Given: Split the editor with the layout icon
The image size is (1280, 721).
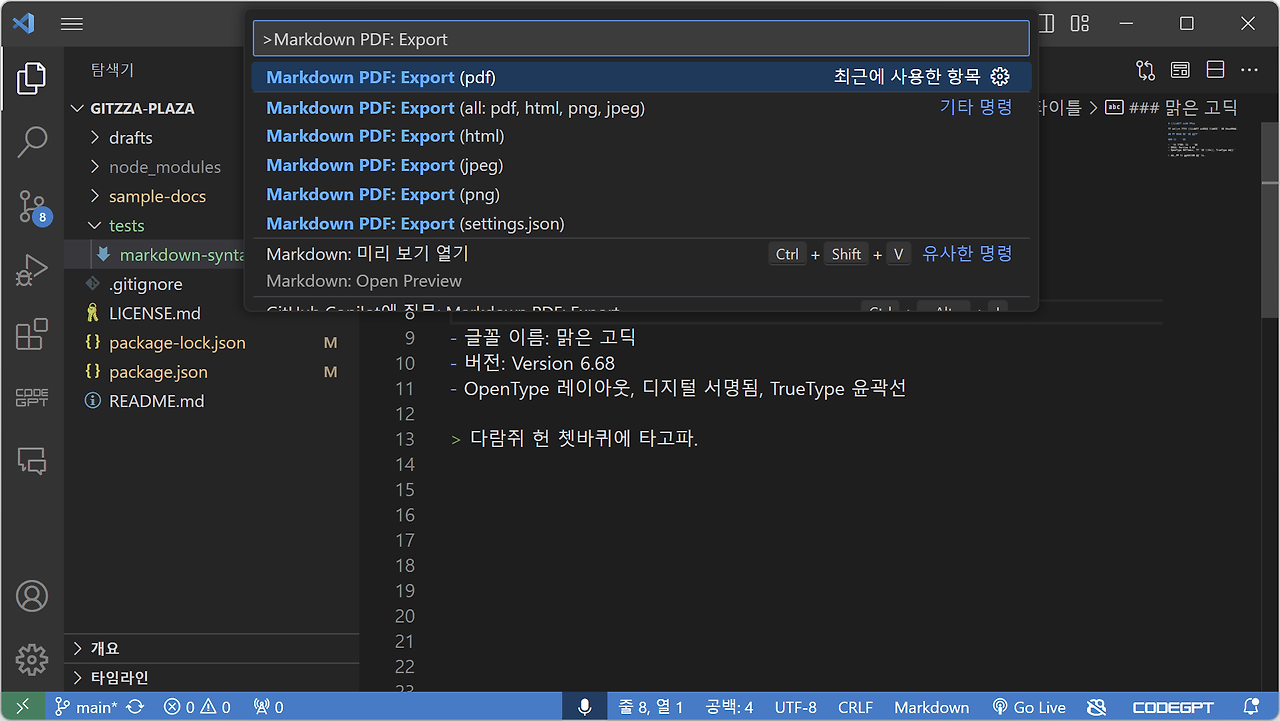Looking at the screenshot, I should point(1215,70).
